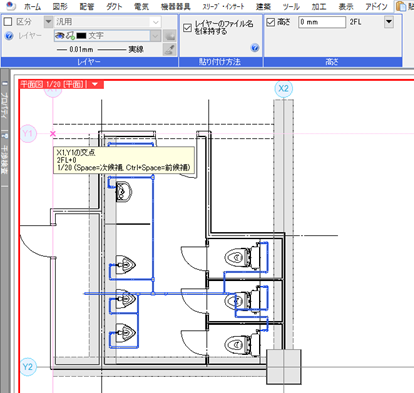Open the 配管 ribbon tab

point(87,6)
